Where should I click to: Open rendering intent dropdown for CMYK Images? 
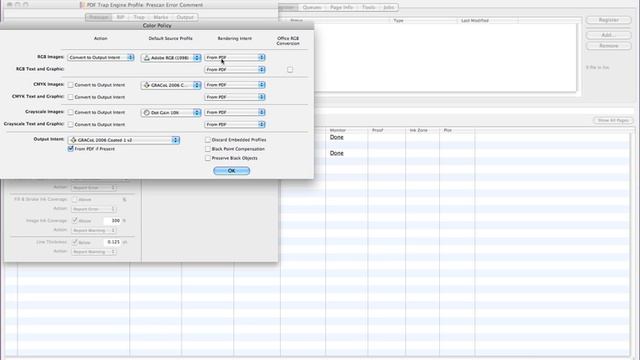(x=235, y=85)
